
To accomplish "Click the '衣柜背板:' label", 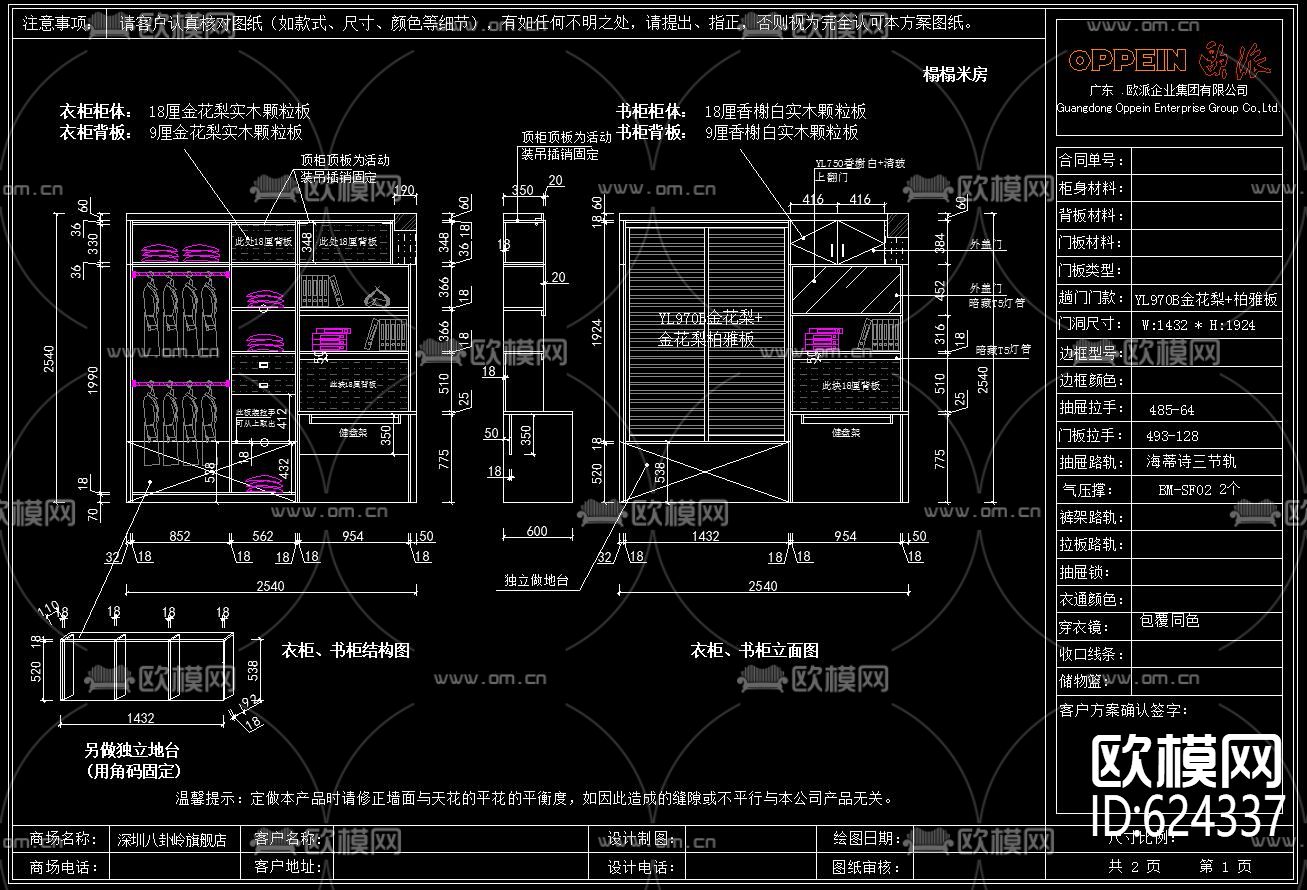I will [94, 132].
